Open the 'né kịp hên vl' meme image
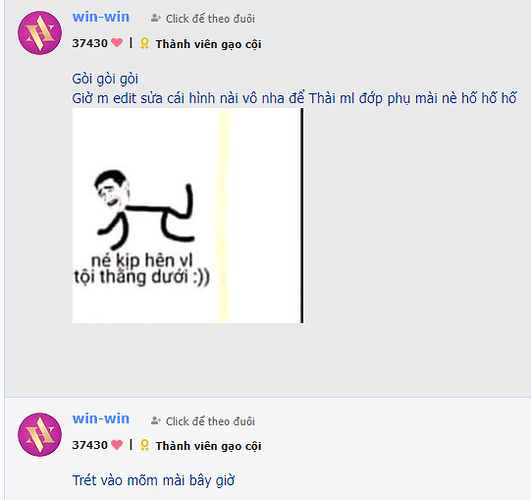 tap(188, 215)
